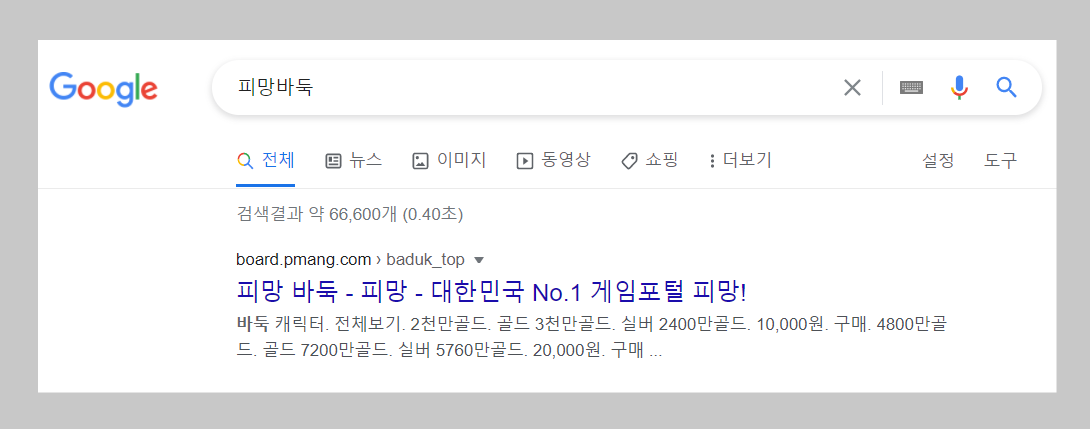The width and height of the screenshot is (1090, 429).
Task: Click the Google logo
Action: pyautogui.click(x=104, y=88)
